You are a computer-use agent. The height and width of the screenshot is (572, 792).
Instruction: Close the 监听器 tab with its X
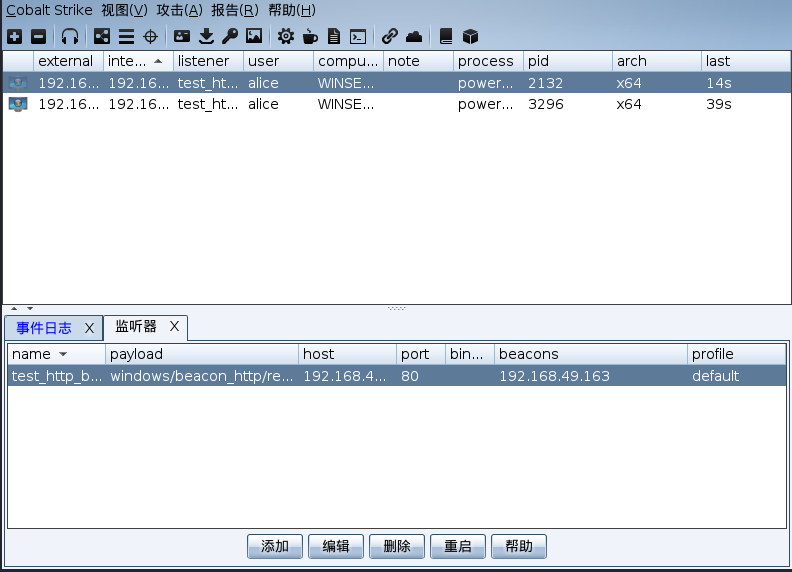(x=174, y=326)
